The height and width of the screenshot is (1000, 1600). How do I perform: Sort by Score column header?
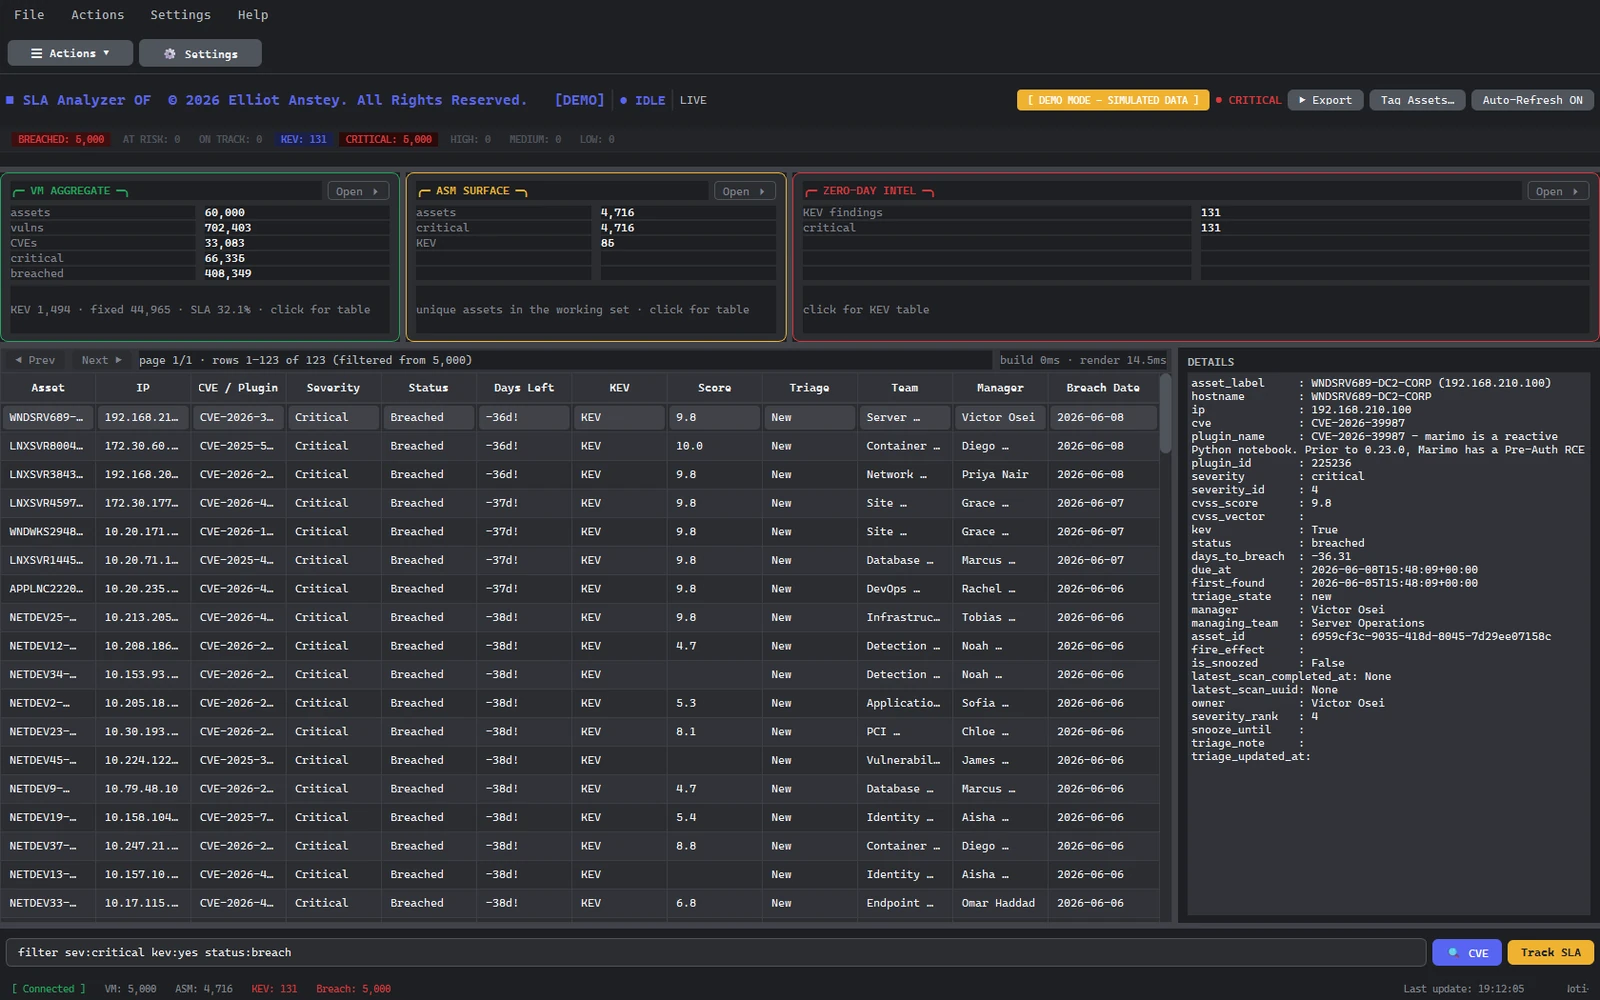pyautogui.click(x=714, y=388)
